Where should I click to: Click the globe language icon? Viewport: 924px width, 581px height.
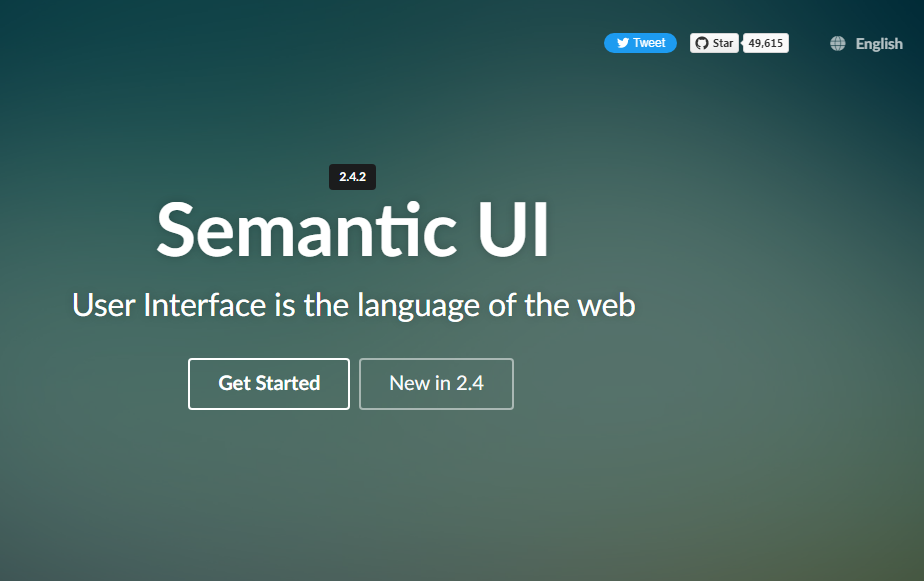tap(836, 43)
